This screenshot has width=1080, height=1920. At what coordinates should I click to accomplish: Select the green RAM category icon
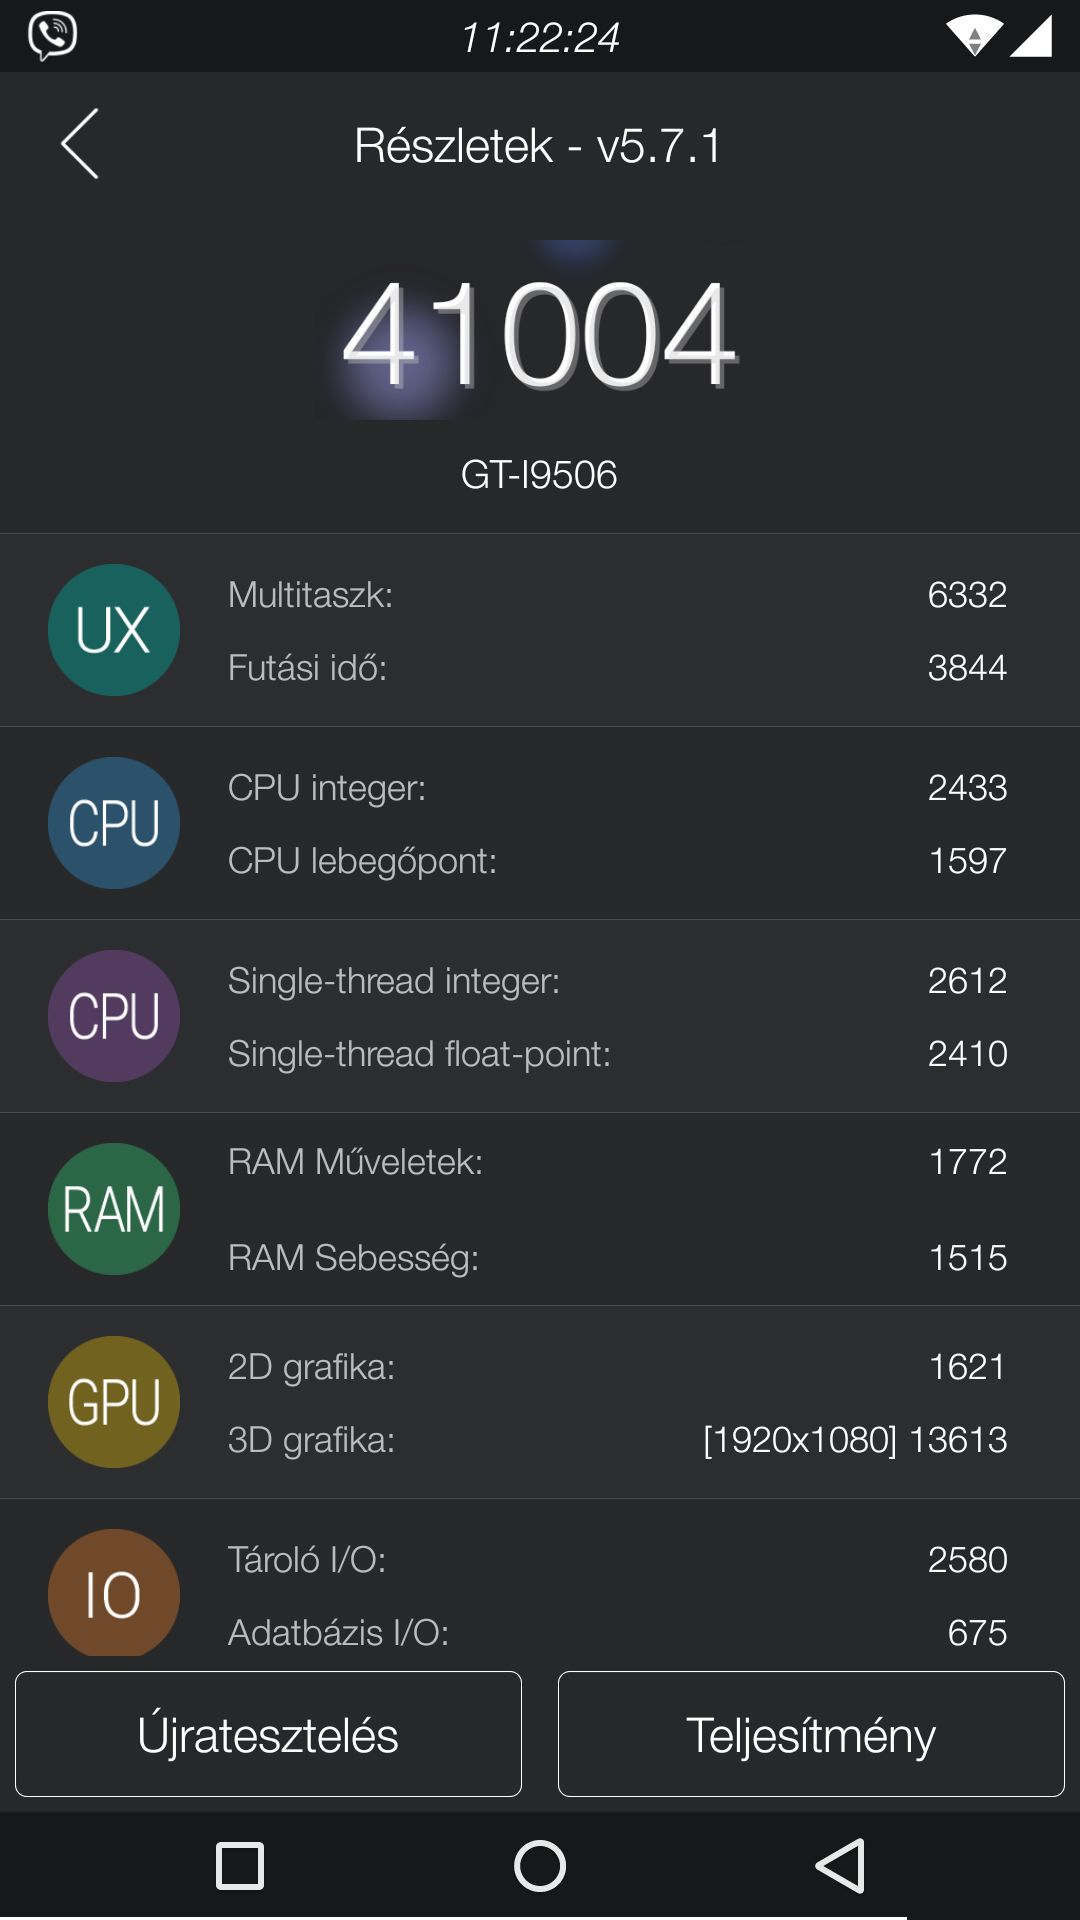114,1209
